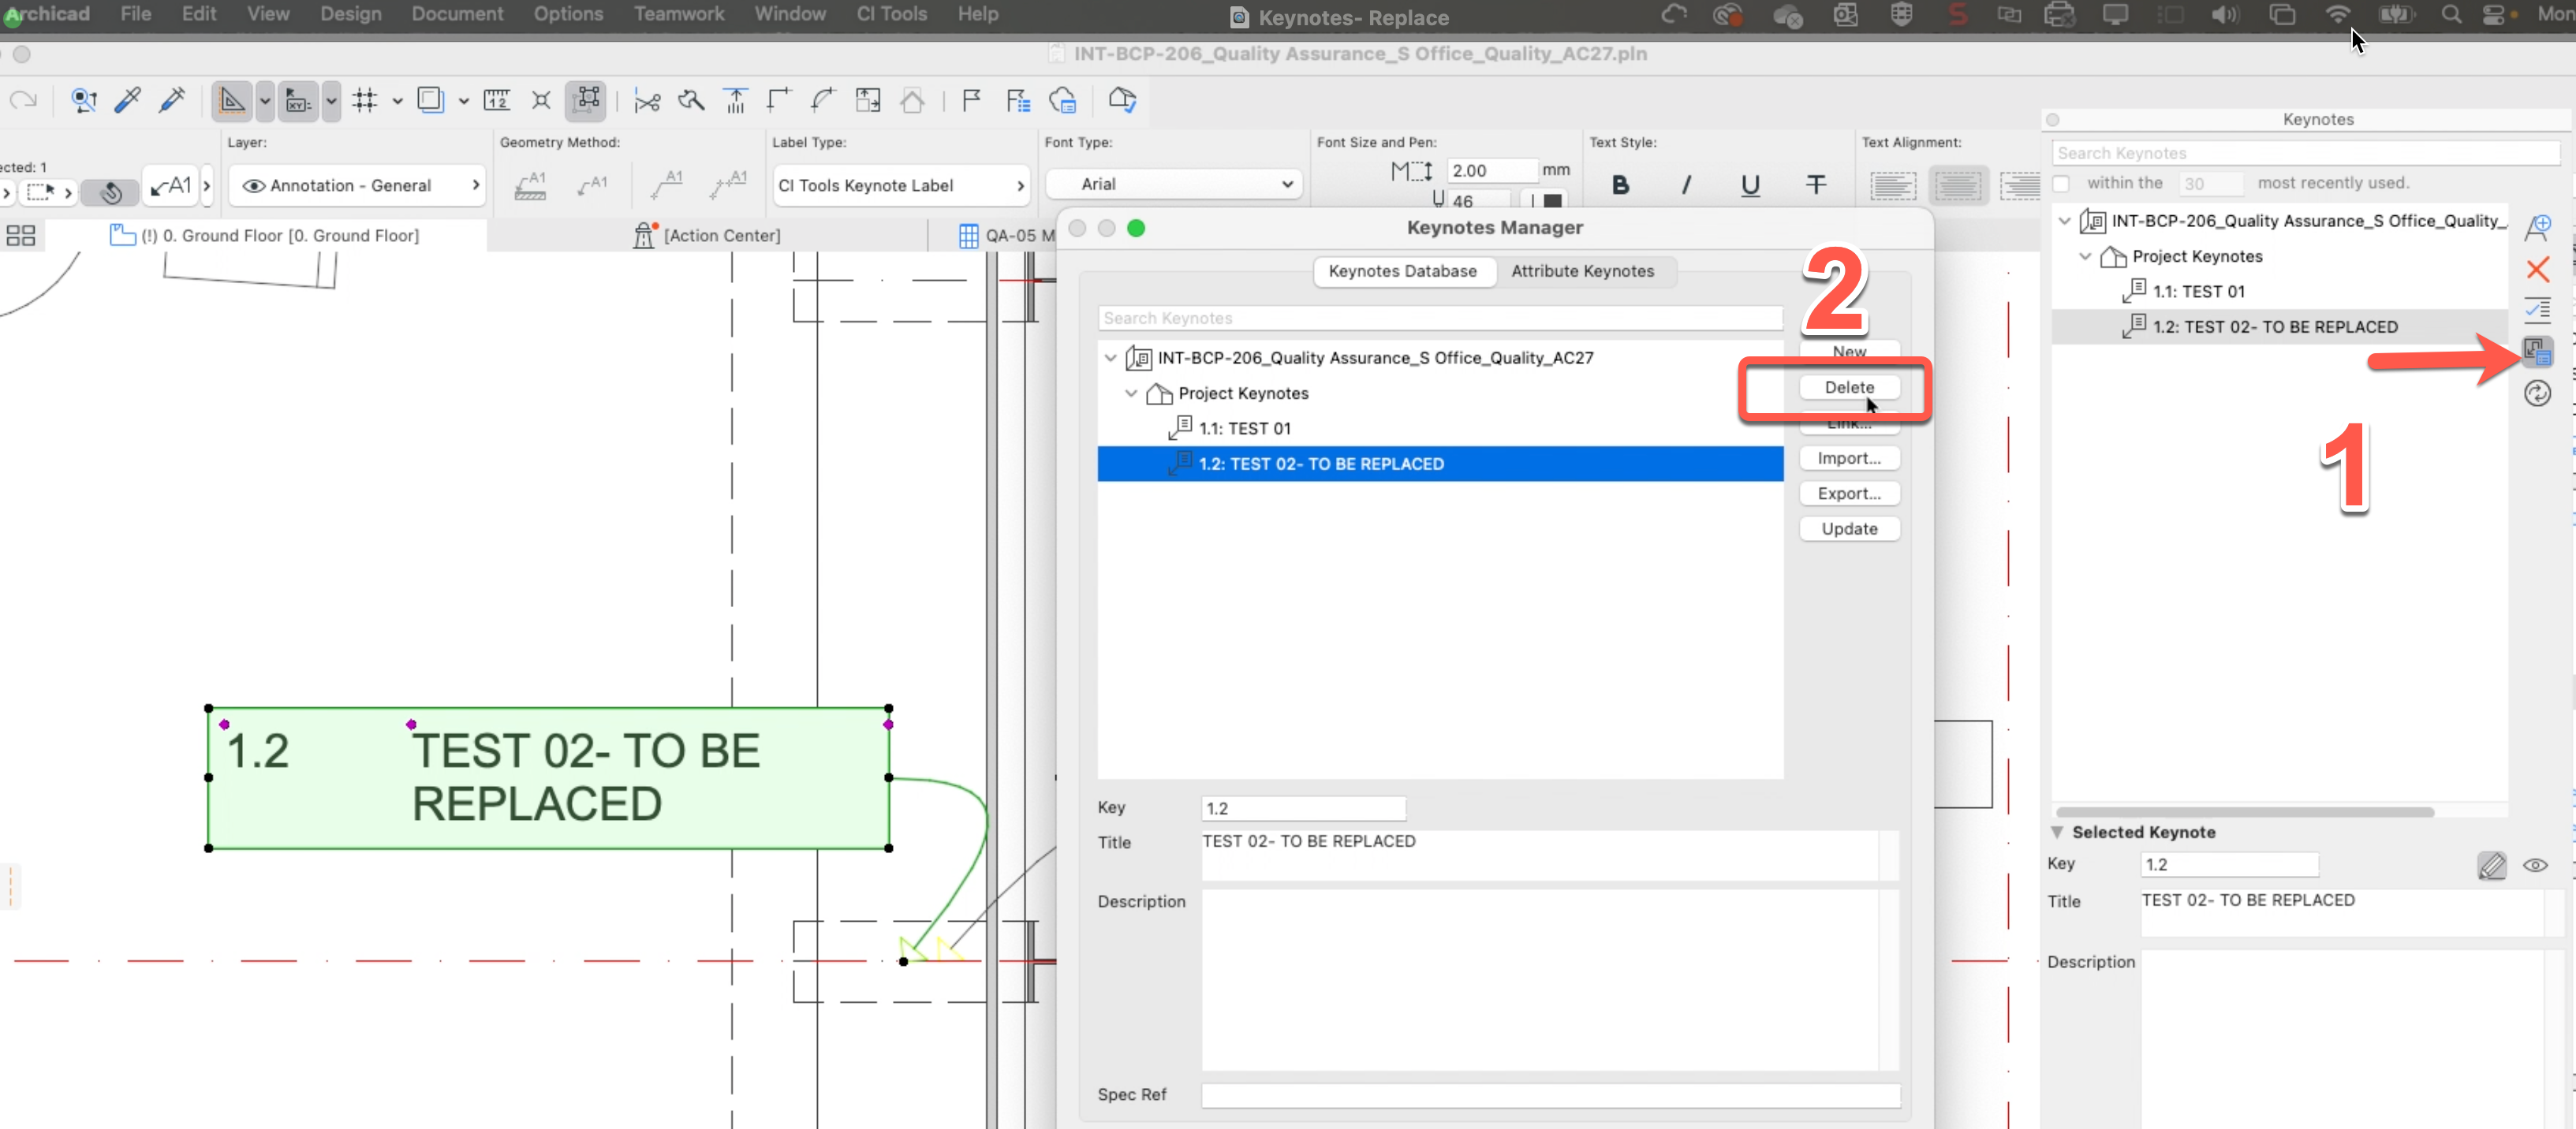Click the Spec Ref input field
The width and height of the screenshot is (2576, 1129).
[1549, 1095]
